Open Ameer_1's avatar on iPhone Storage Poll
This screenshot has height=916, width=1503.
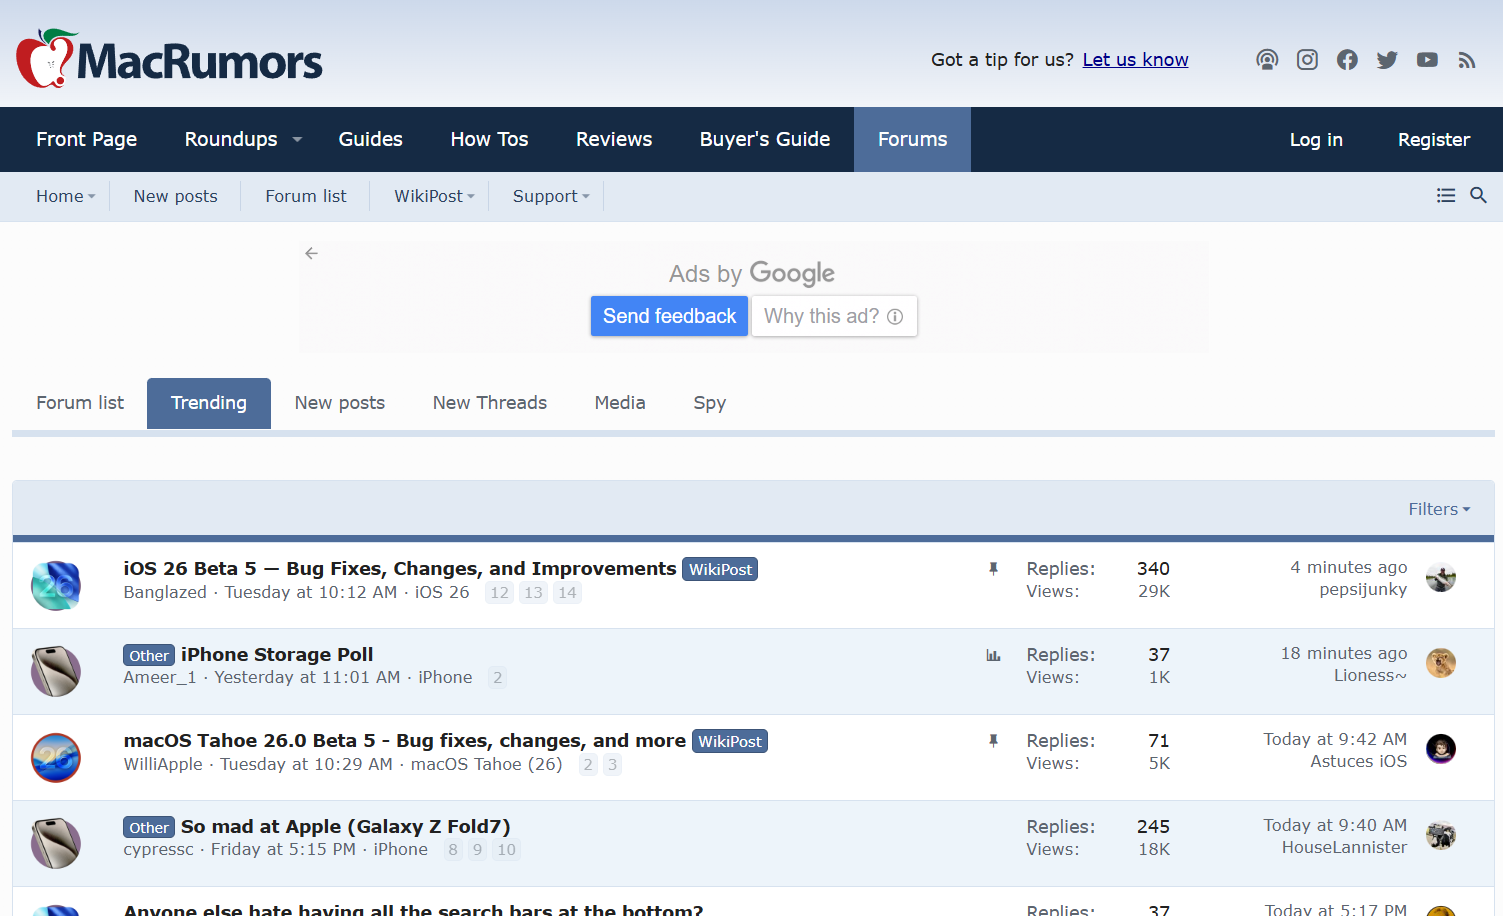[56, 671]
